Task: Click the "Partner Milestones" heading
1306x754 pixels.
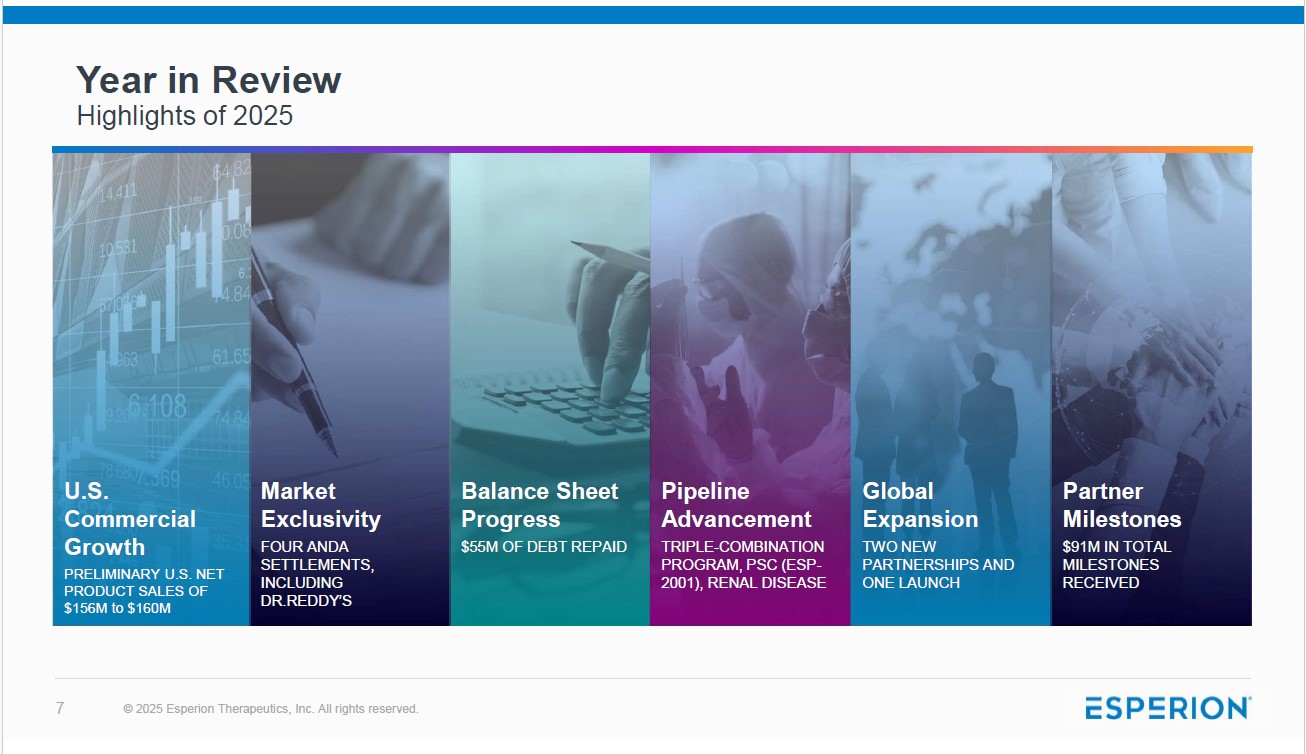Action: [1121, 505]
